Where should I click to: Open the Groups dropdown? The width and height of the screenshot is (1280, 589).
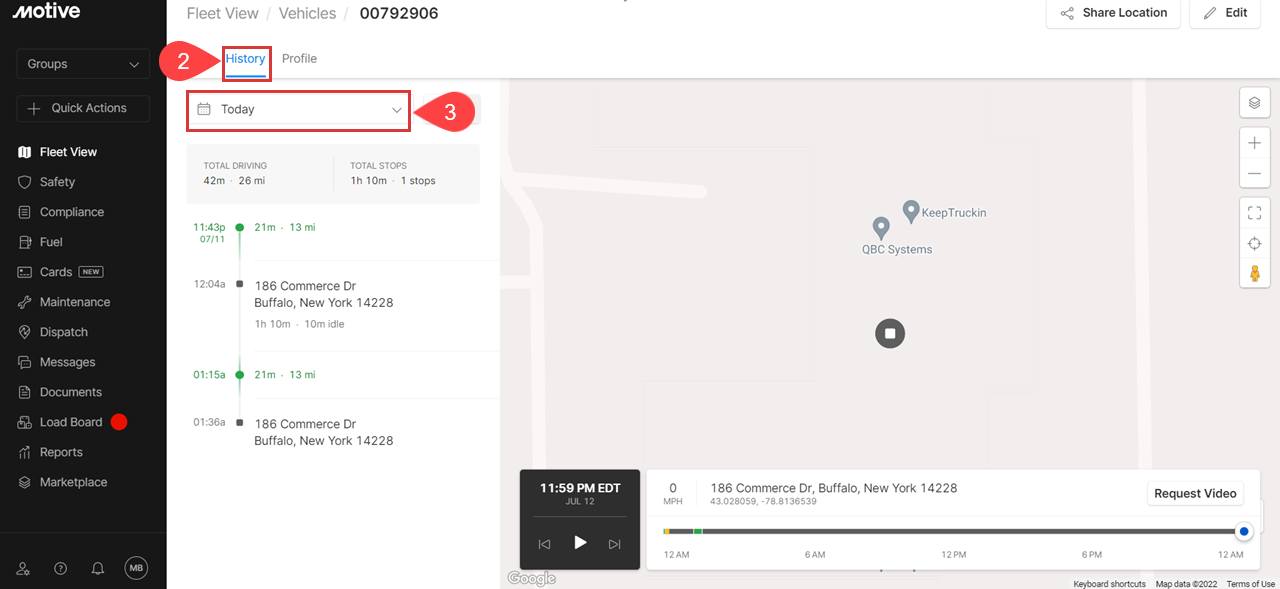pos(82,63)
